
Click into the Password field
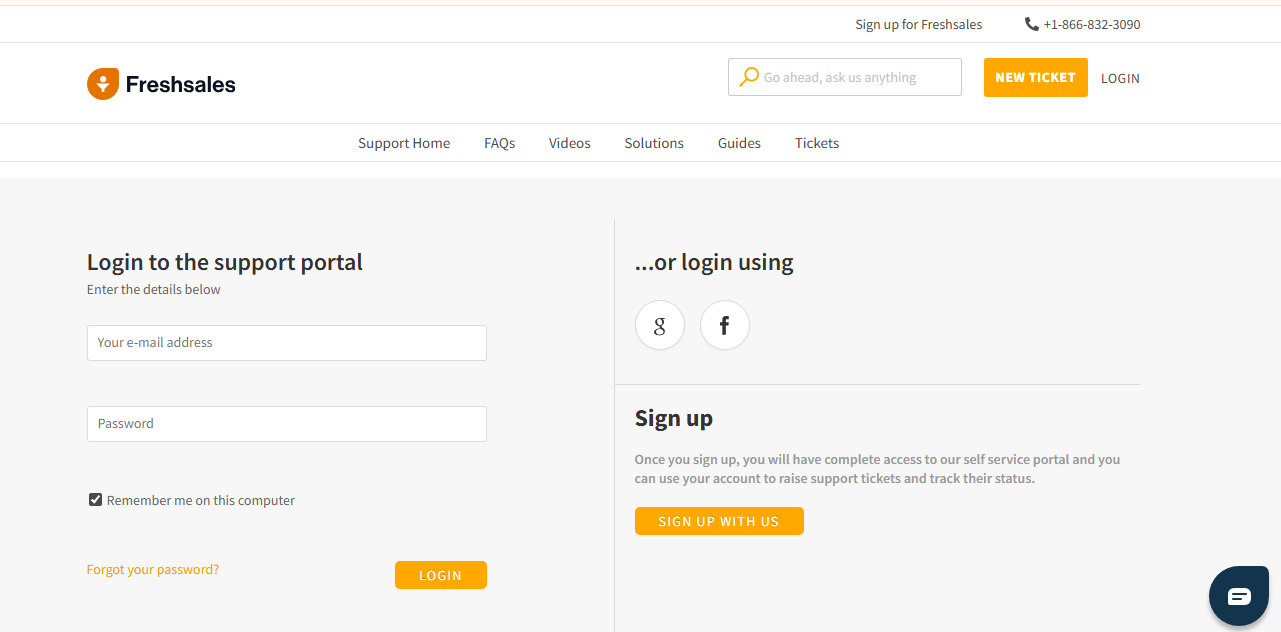[287, 423]
